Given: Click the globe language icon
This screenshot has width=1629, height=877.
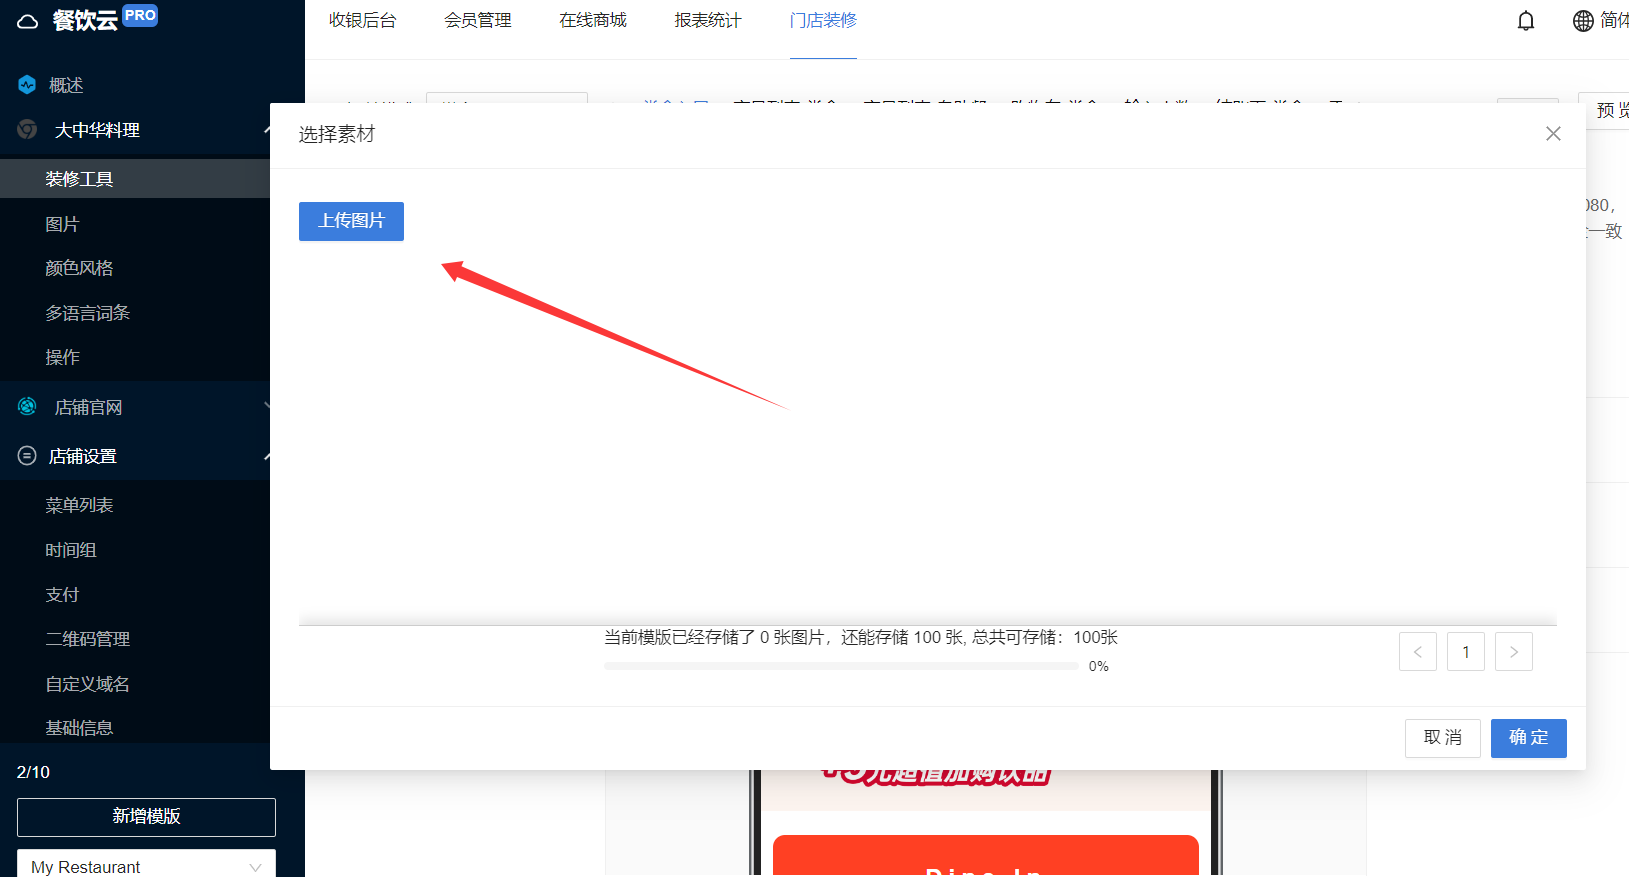Looking at the screenshot, I should click(x=1583, y=21).
